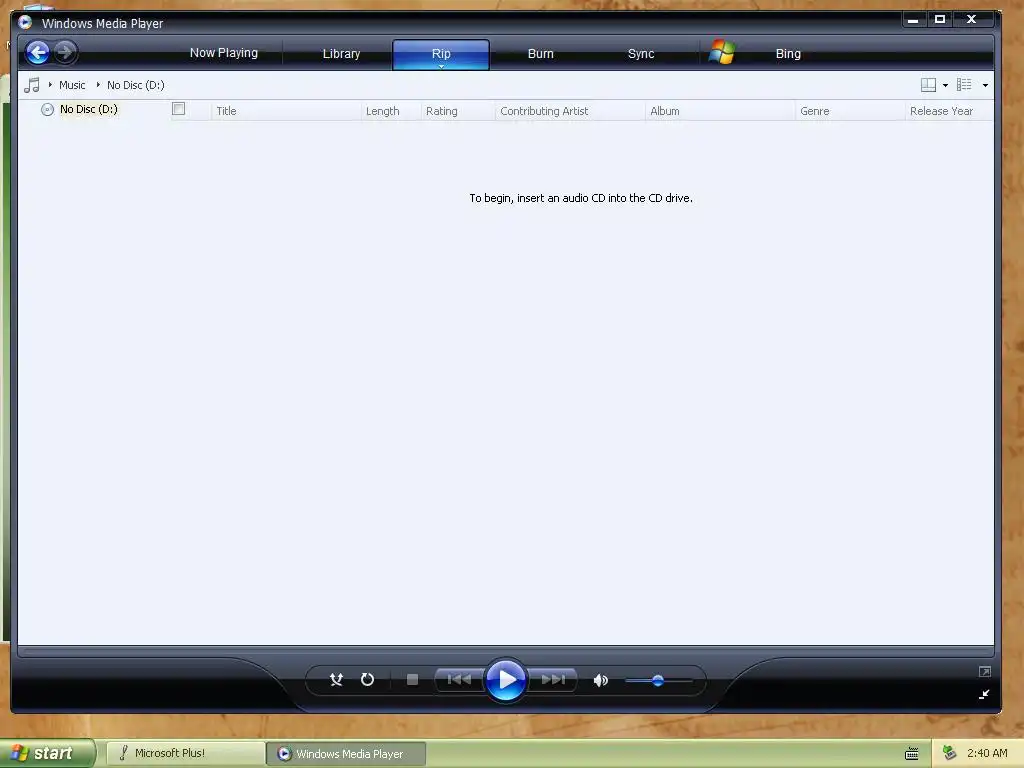Sort by the Title column header
1024x768 pixels.
pos(285,110)
